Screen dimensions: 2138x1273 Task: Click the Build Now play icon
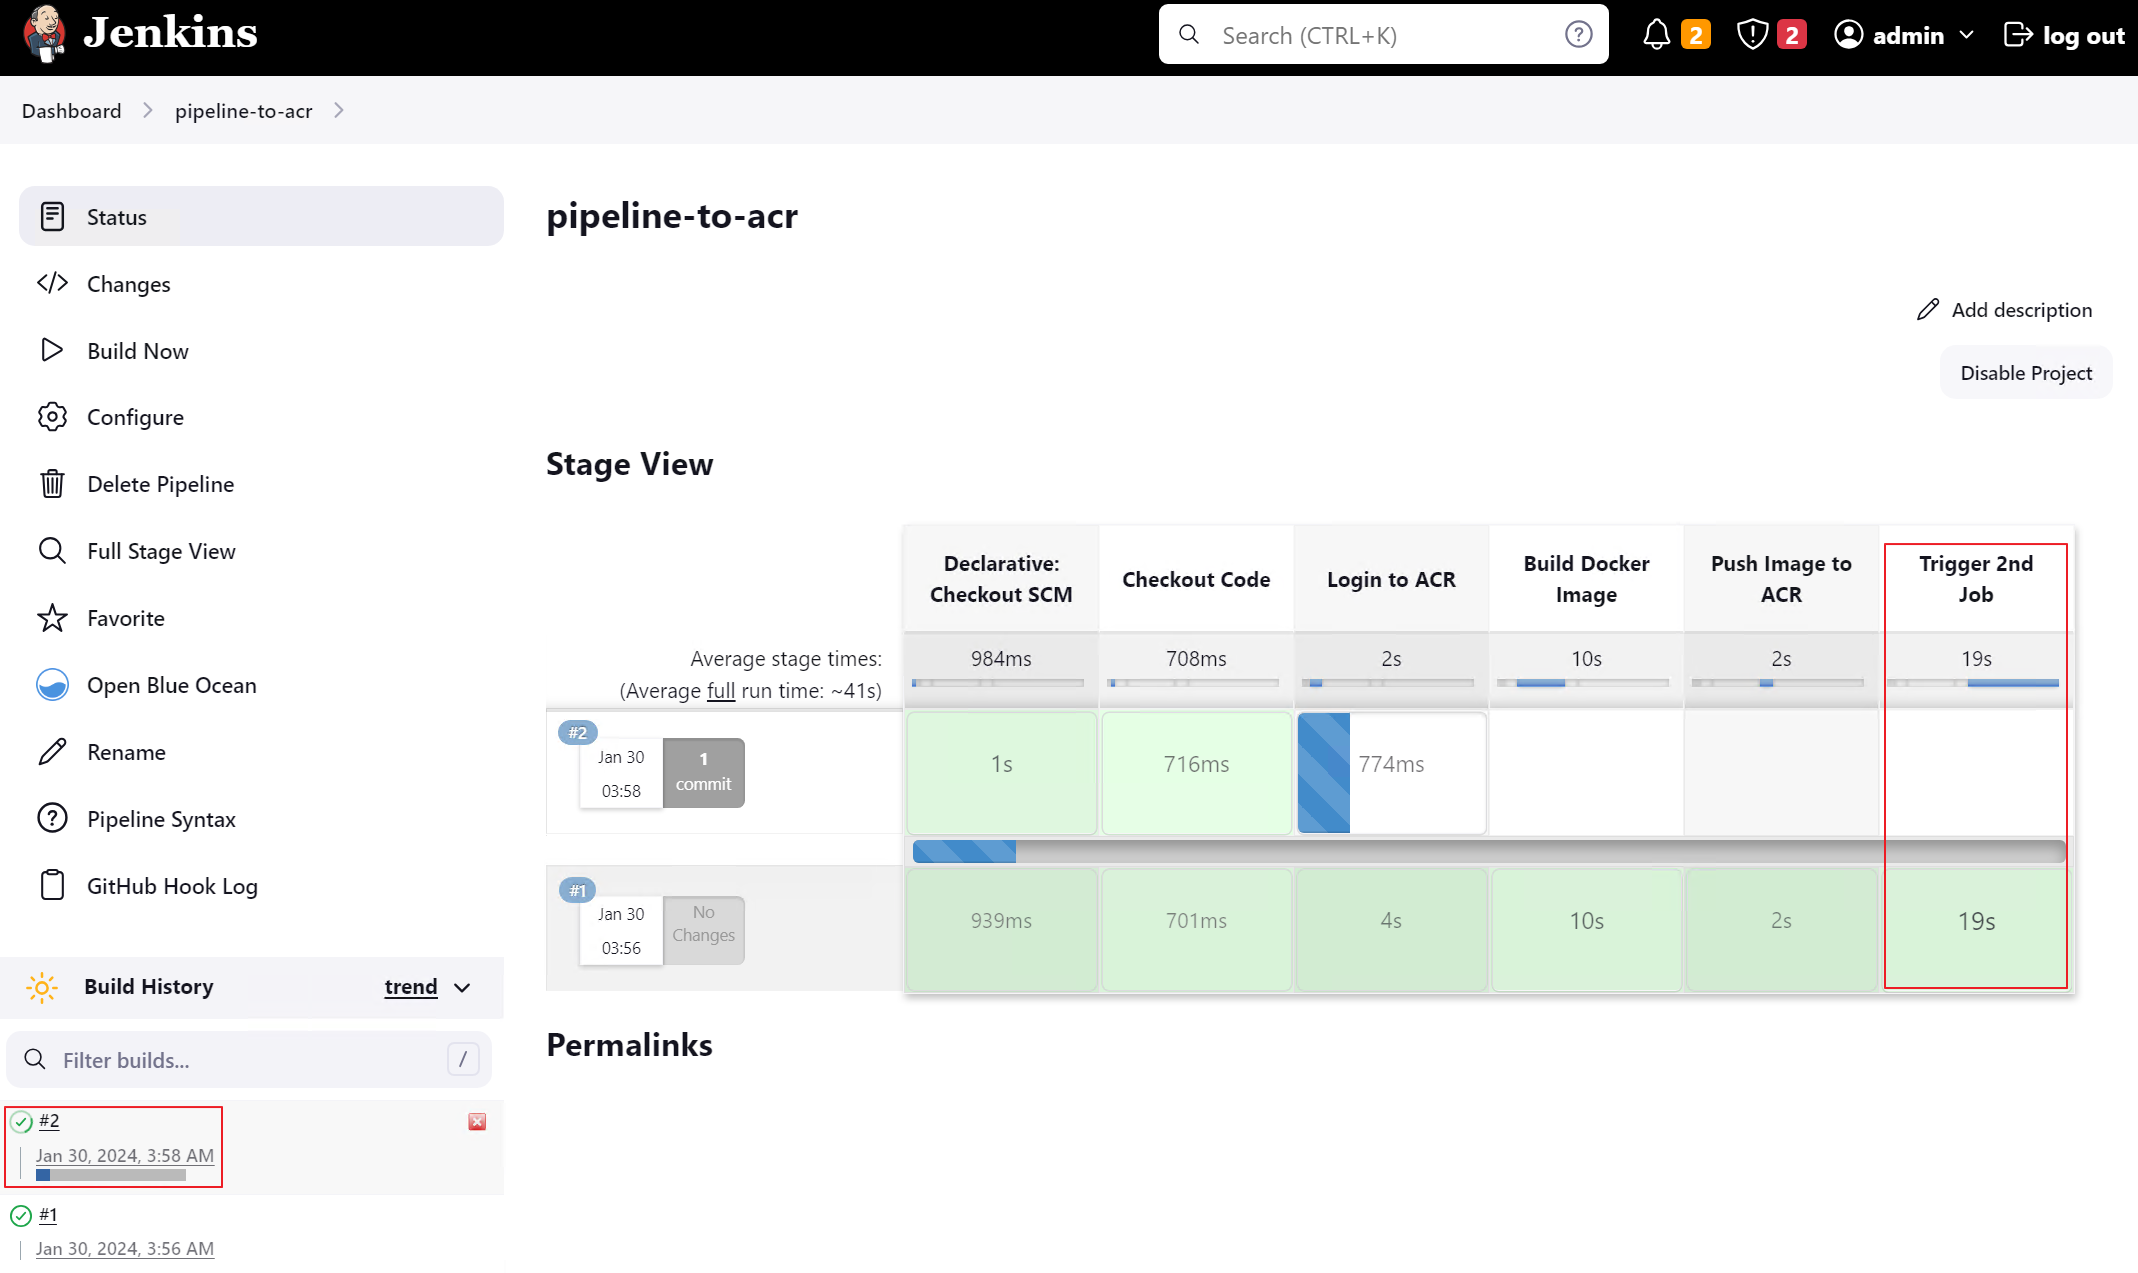click(x=52, y=351)
